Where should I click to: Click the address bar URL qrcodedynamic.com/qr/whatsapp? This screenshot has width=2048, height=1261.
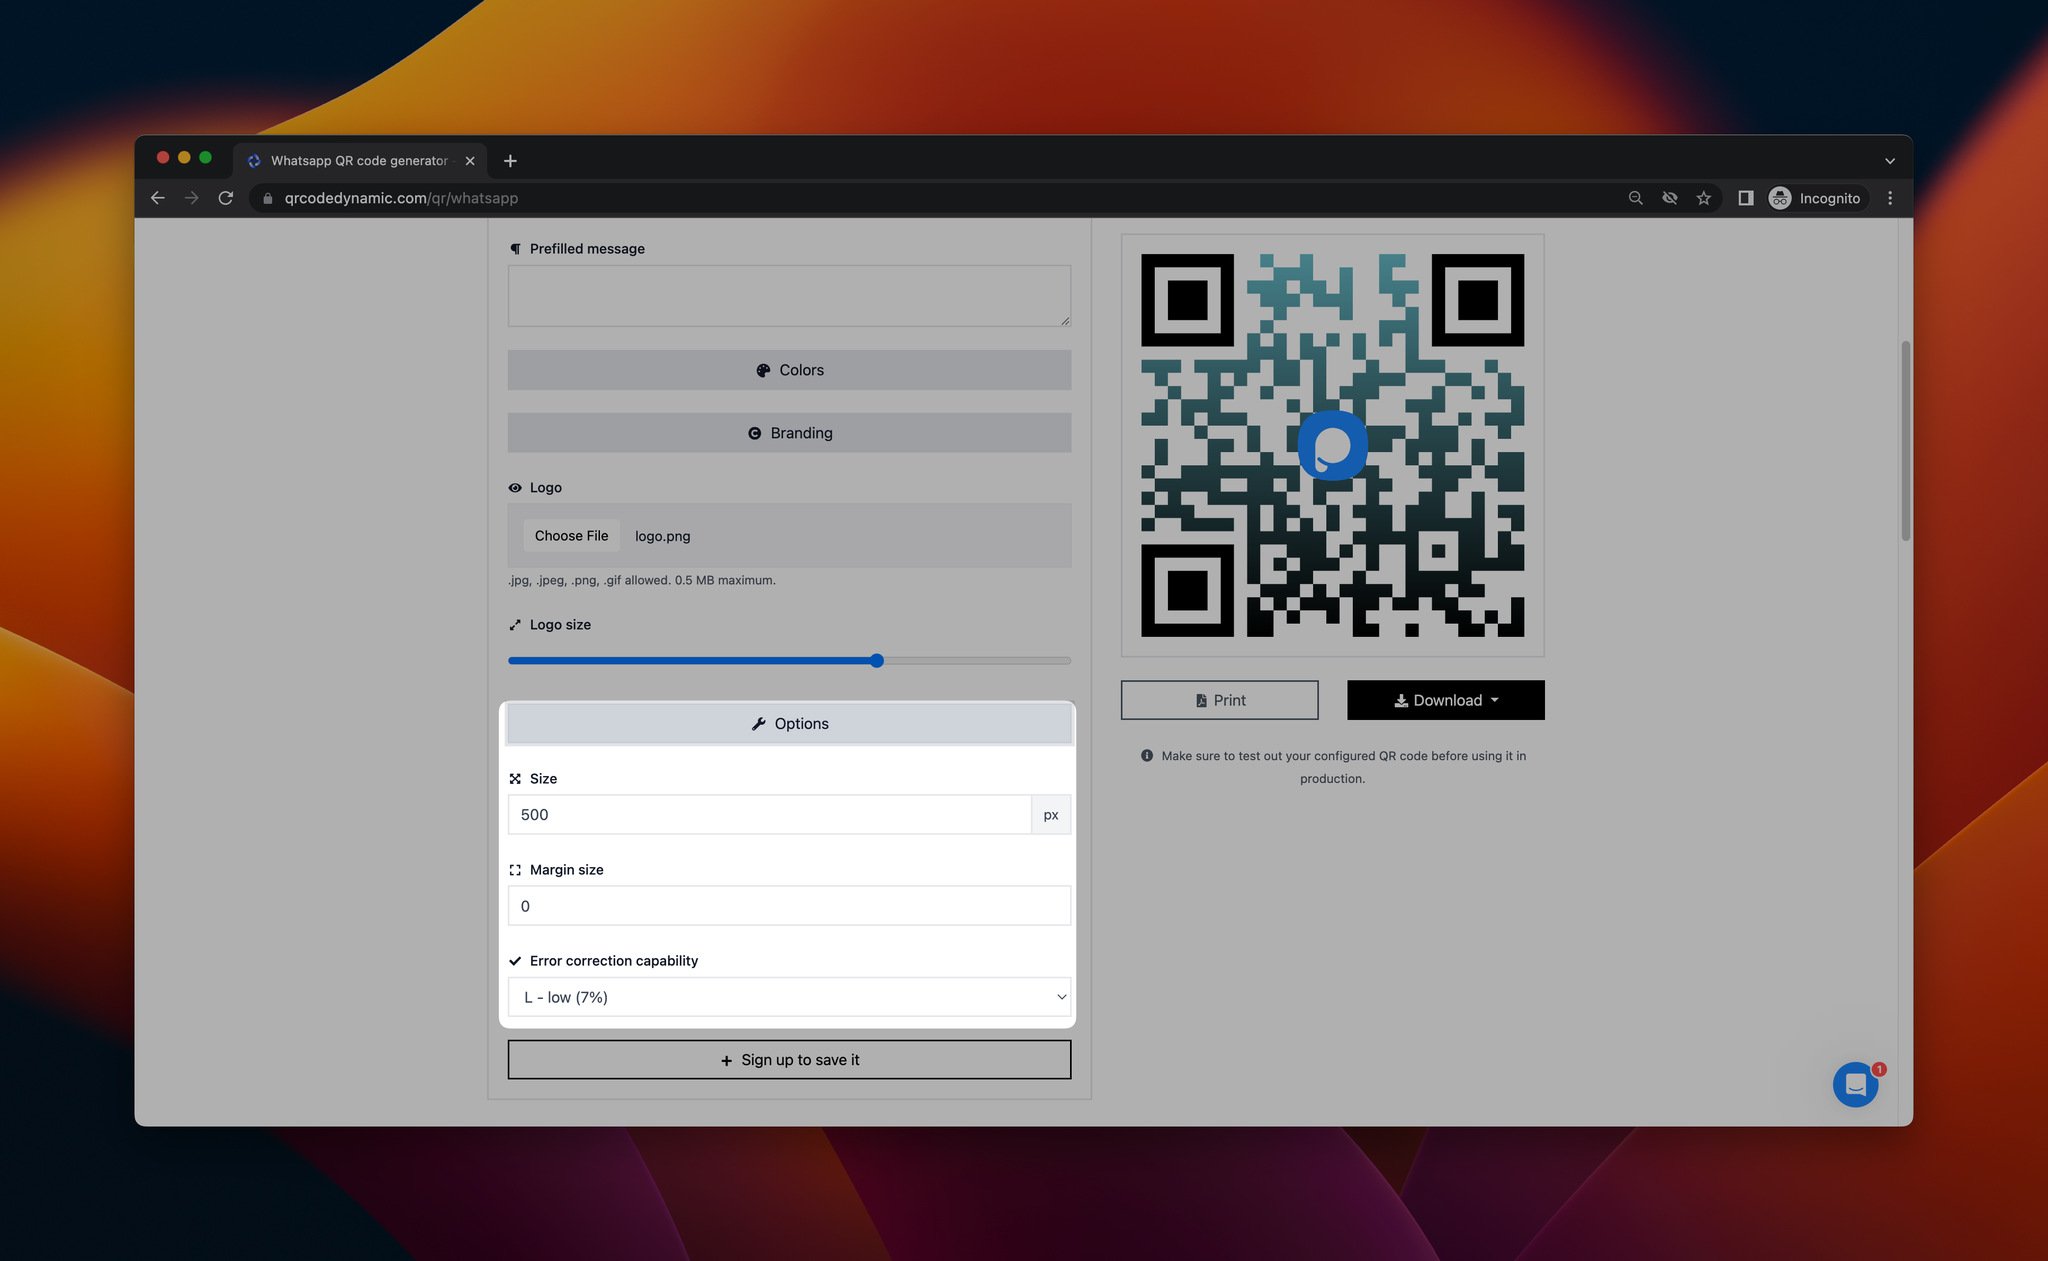pyautogui.click(x=401, y=198)
